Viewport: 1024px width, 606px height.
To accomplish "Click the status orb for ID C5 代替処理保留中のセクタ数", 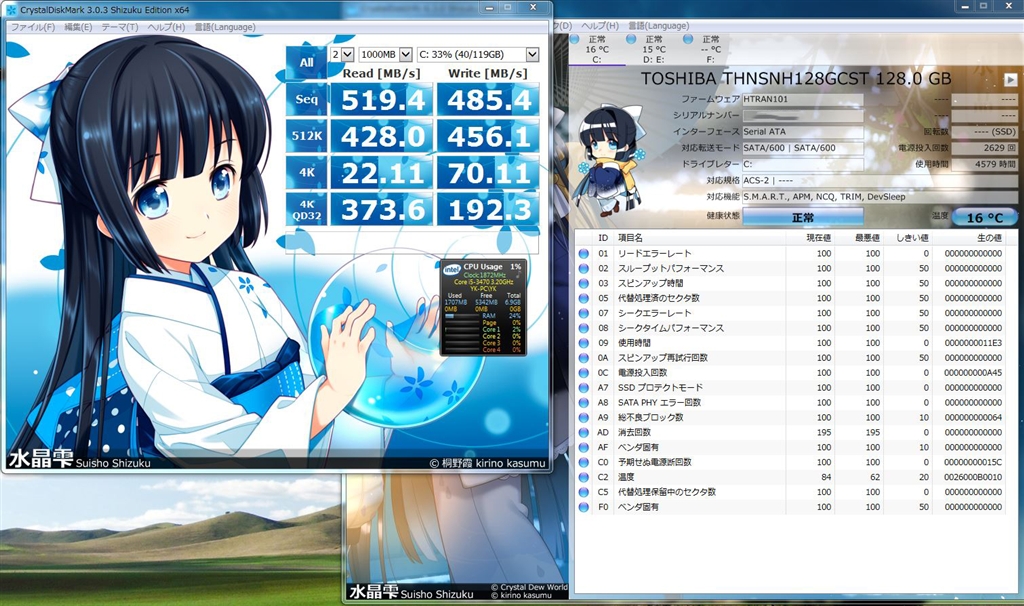I will [584, 492].
